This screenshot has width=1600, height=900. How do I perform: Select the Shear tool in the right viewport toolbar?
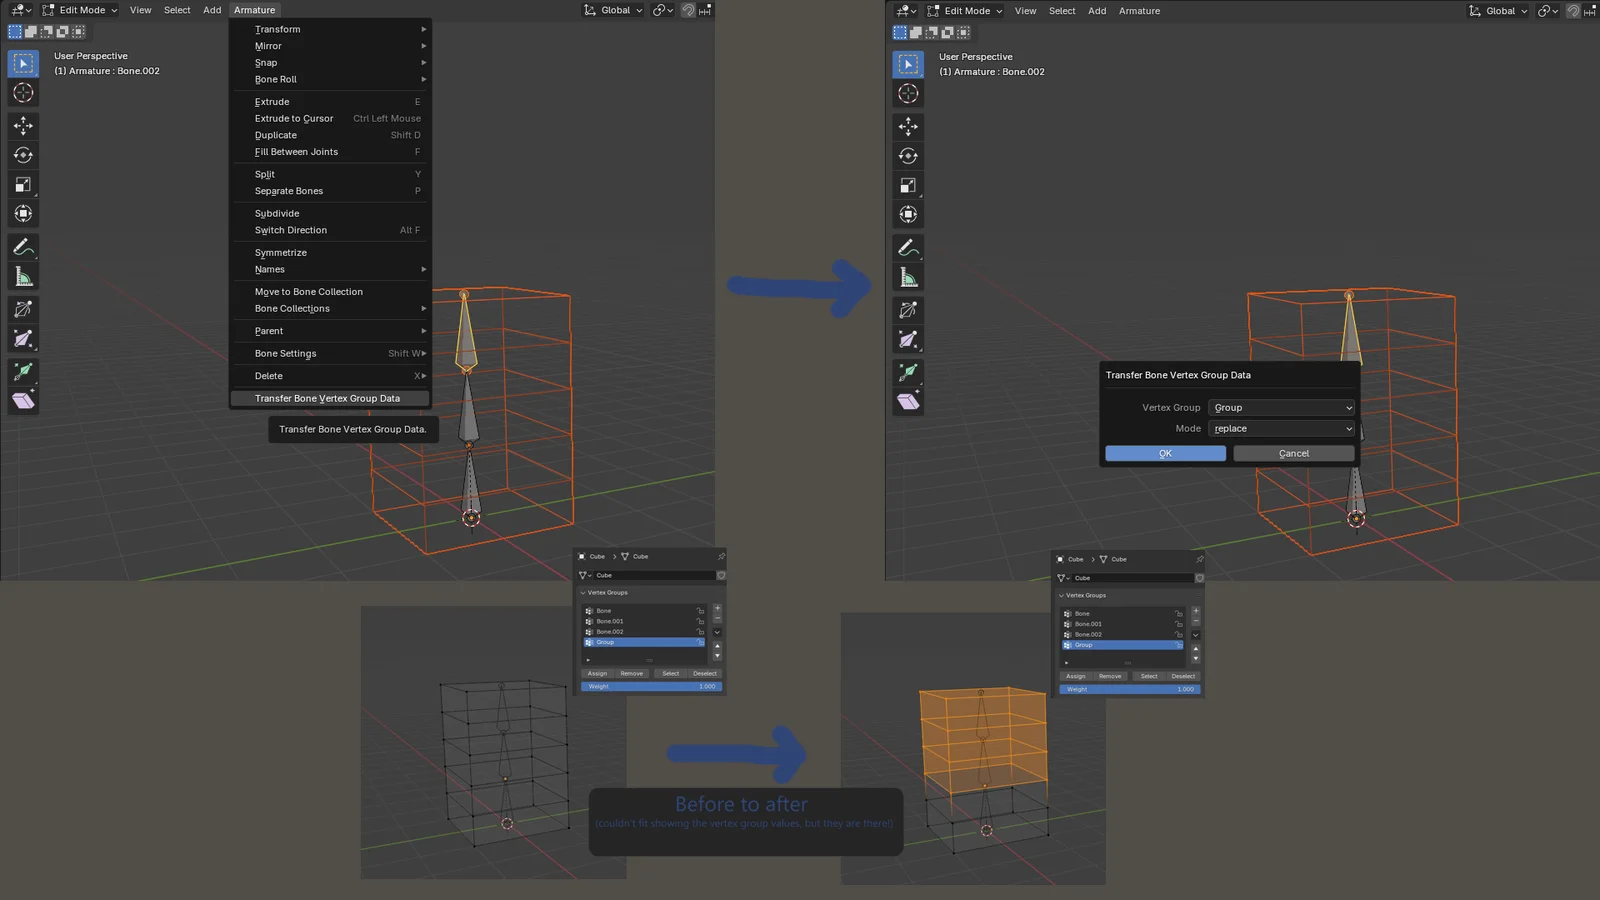tap(908, 402)
